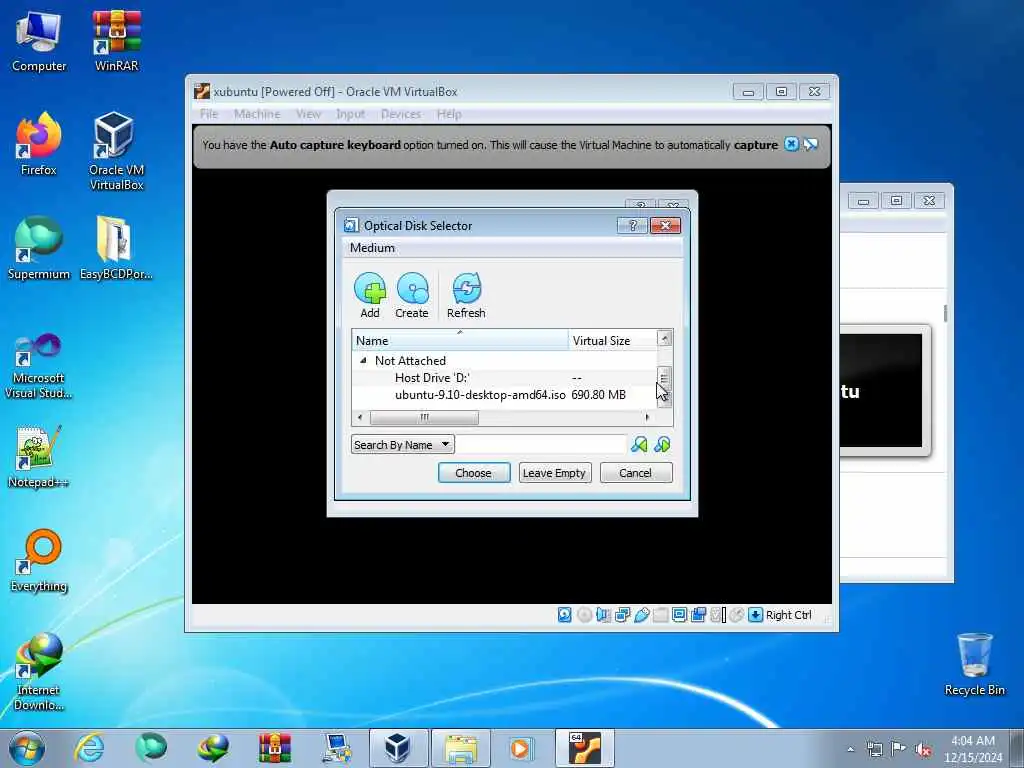This screenshot has width=1024, height=768.
Task: Select the Supermium desktop icon
Action: 39,248
